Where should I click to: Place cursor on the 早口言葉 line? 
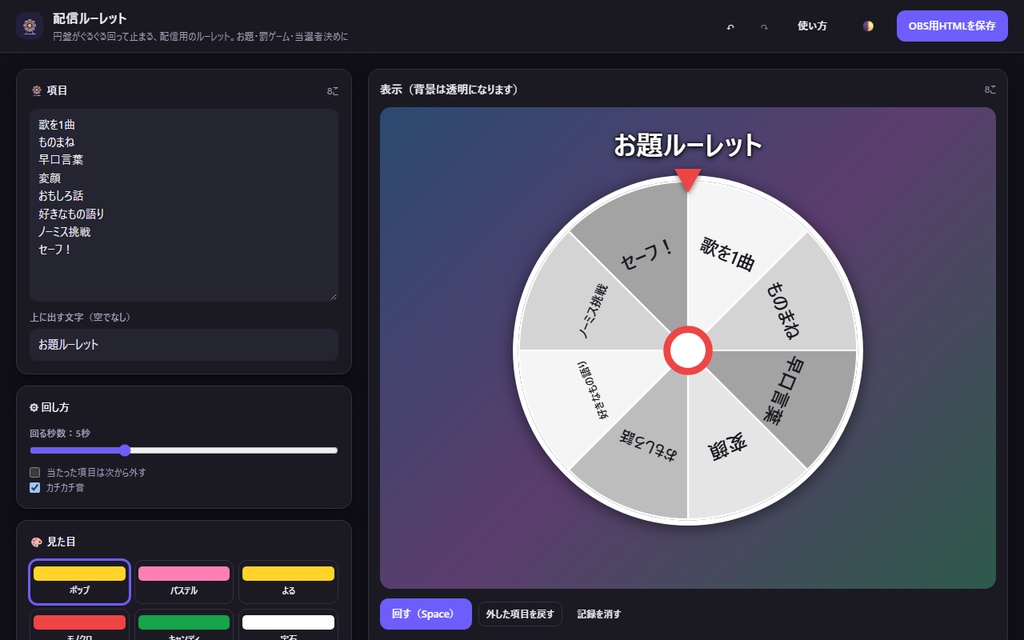point(61,159)
